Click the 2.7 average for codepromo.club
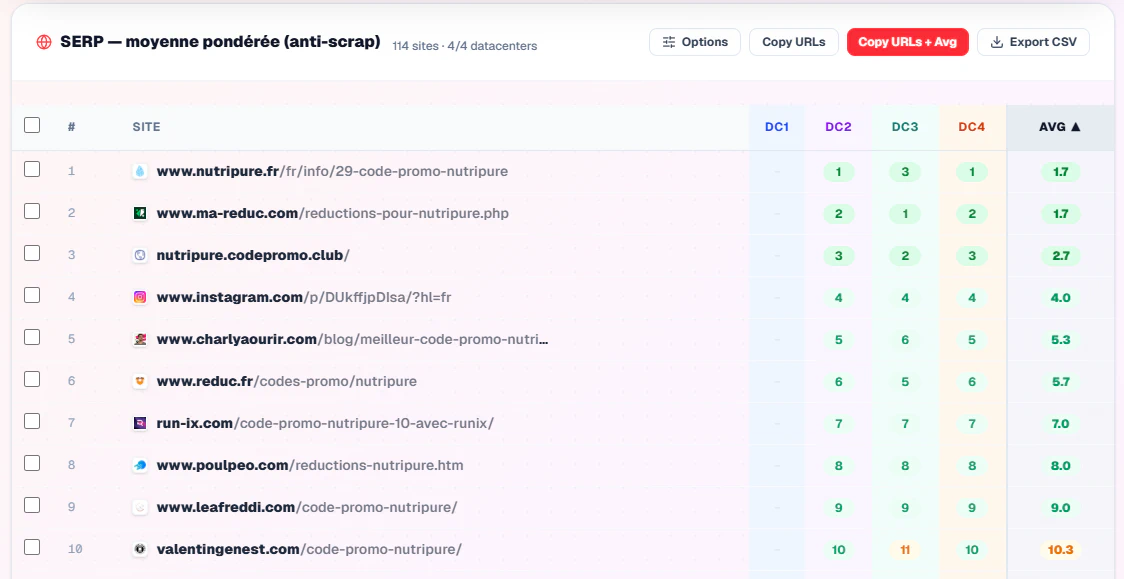Image resolution: width=1124 pixels, height=579 pixels. tap(1060, 256)
